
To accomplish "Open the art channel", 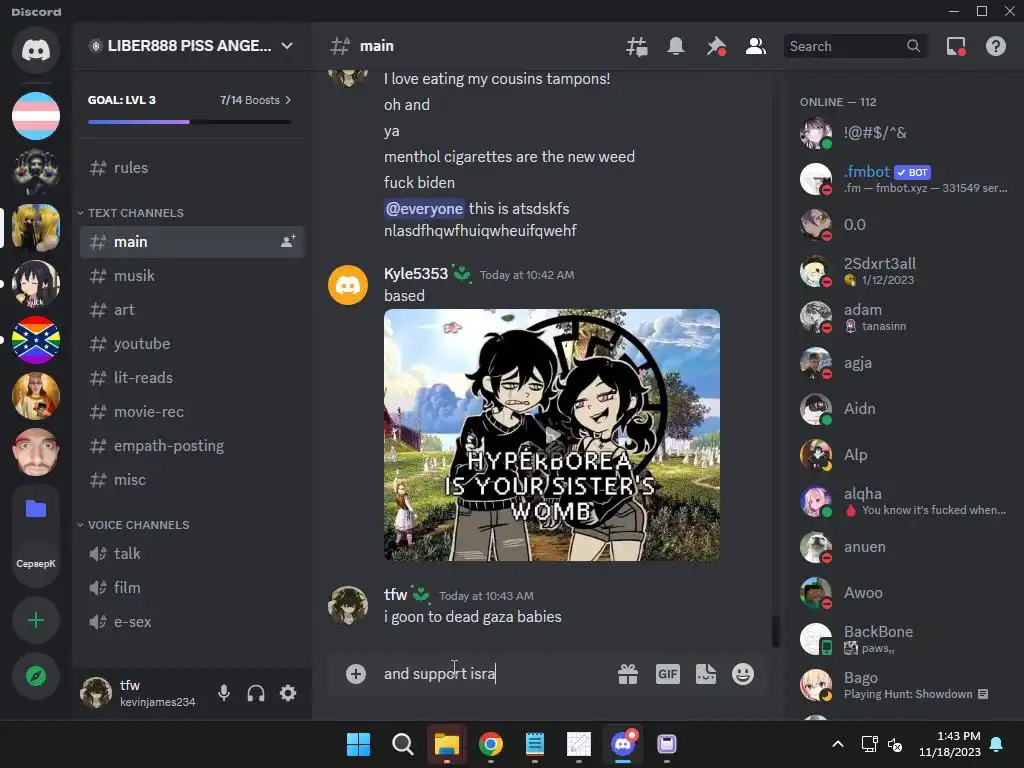I will point(192,310).
